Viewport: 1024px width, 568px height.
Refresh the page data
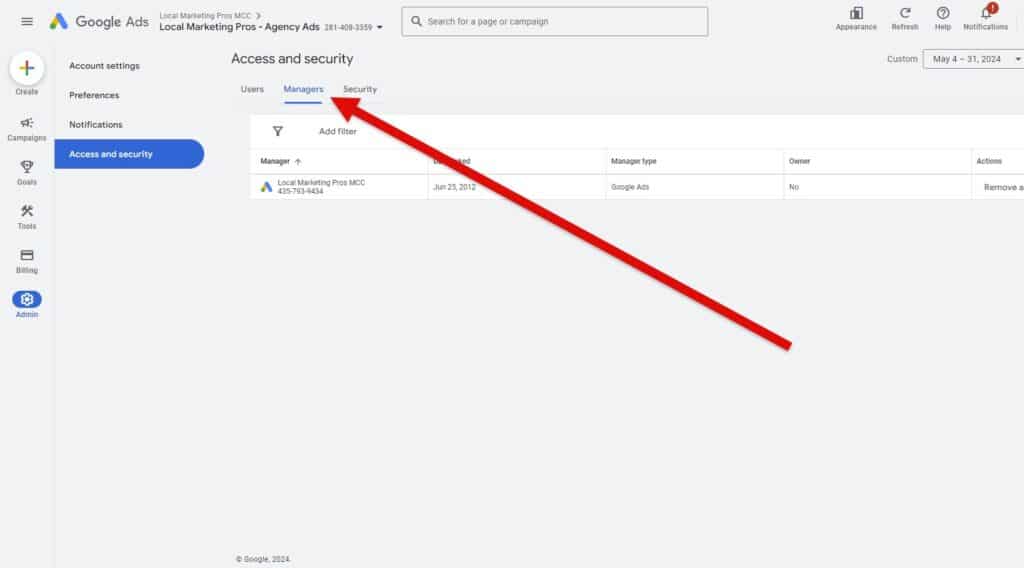point(904,18)
